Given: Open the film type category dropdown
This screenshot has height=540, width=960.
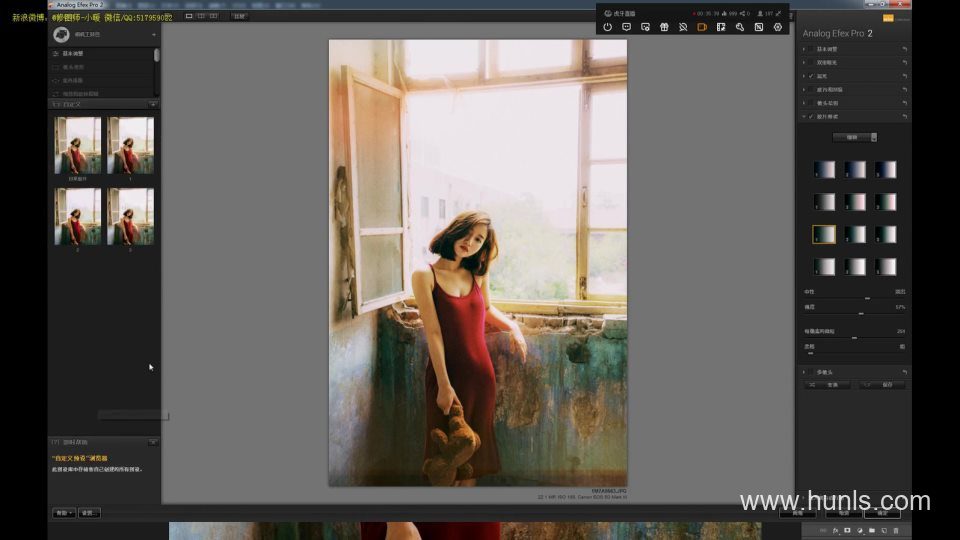Looking at the screenshot, I should coord(855,137).
